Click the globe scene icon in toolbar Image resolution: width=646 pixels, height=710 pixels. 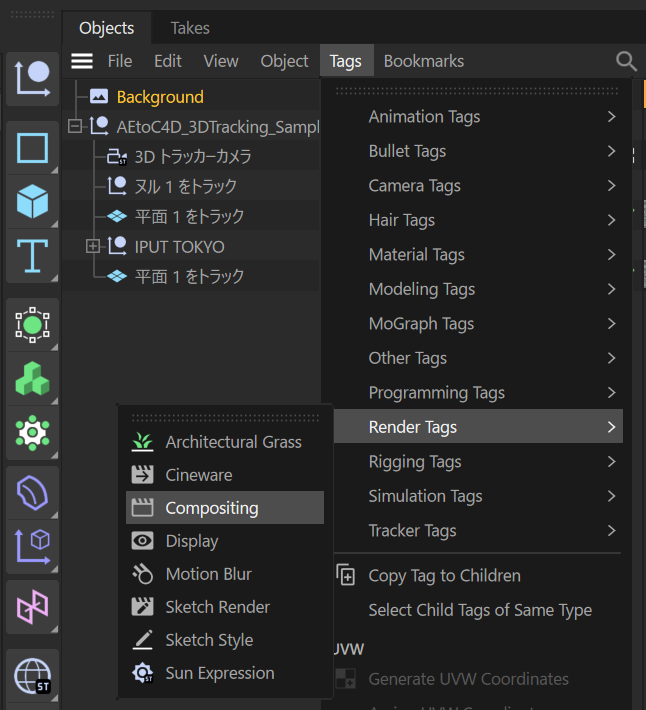click(33, 675)
